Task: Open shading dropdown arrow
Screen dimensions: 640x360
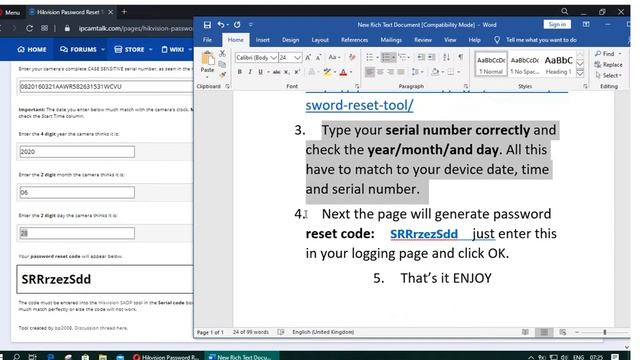Action: pos(443,72)
